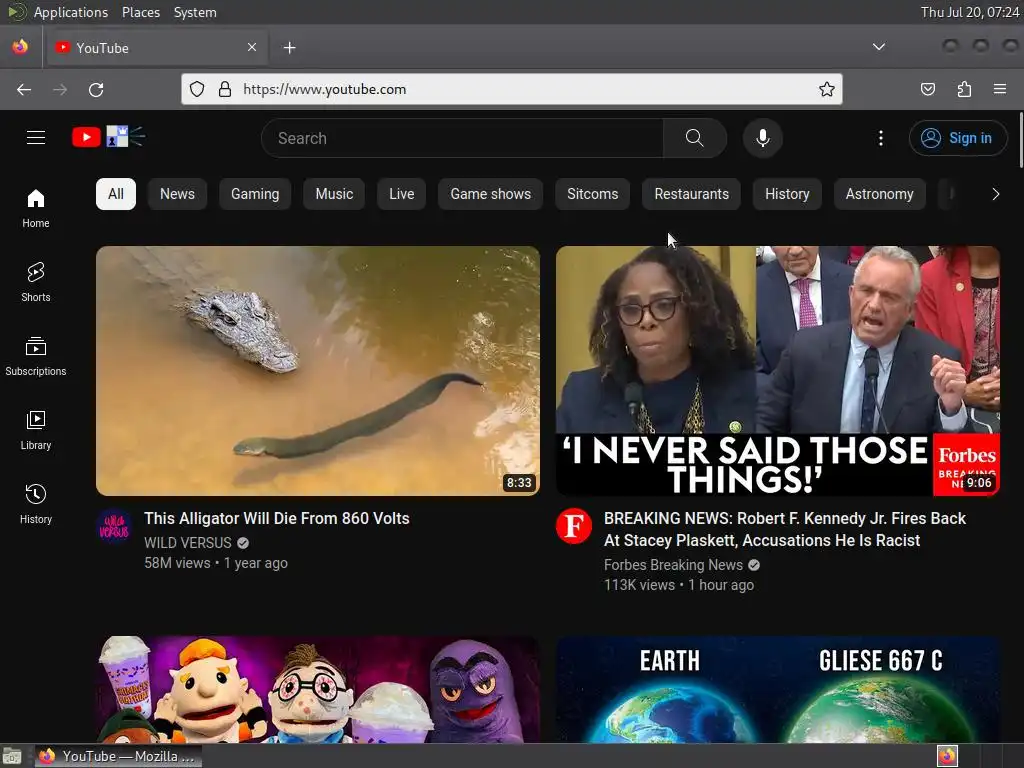The width and height of the screenshot is (1024, 768).
Task: Click the Sign in button
Action: tap(957, 138)
